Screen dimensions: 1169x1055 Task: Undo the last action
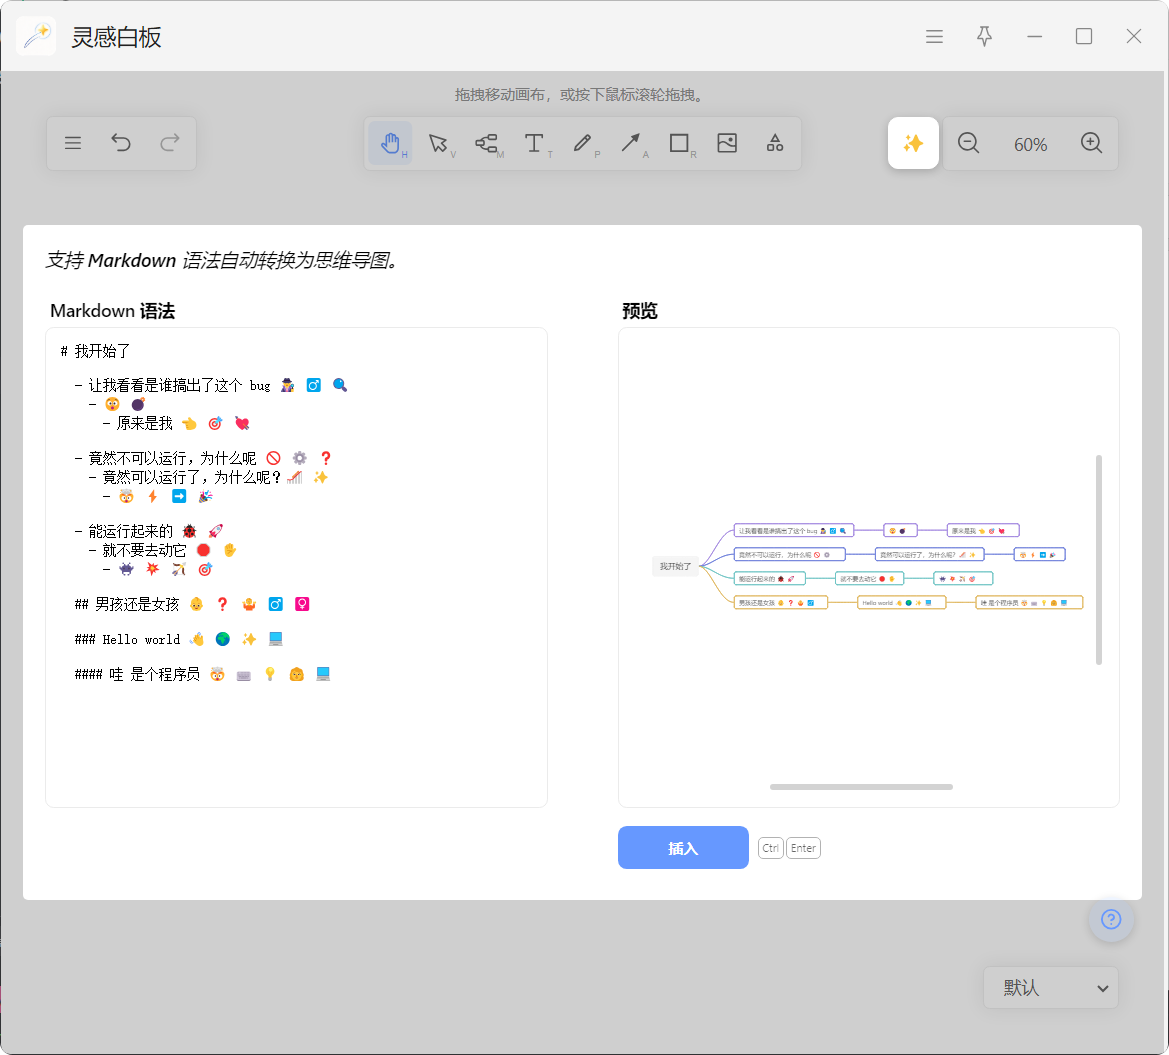pyautogui.click(x=122, y=143)
